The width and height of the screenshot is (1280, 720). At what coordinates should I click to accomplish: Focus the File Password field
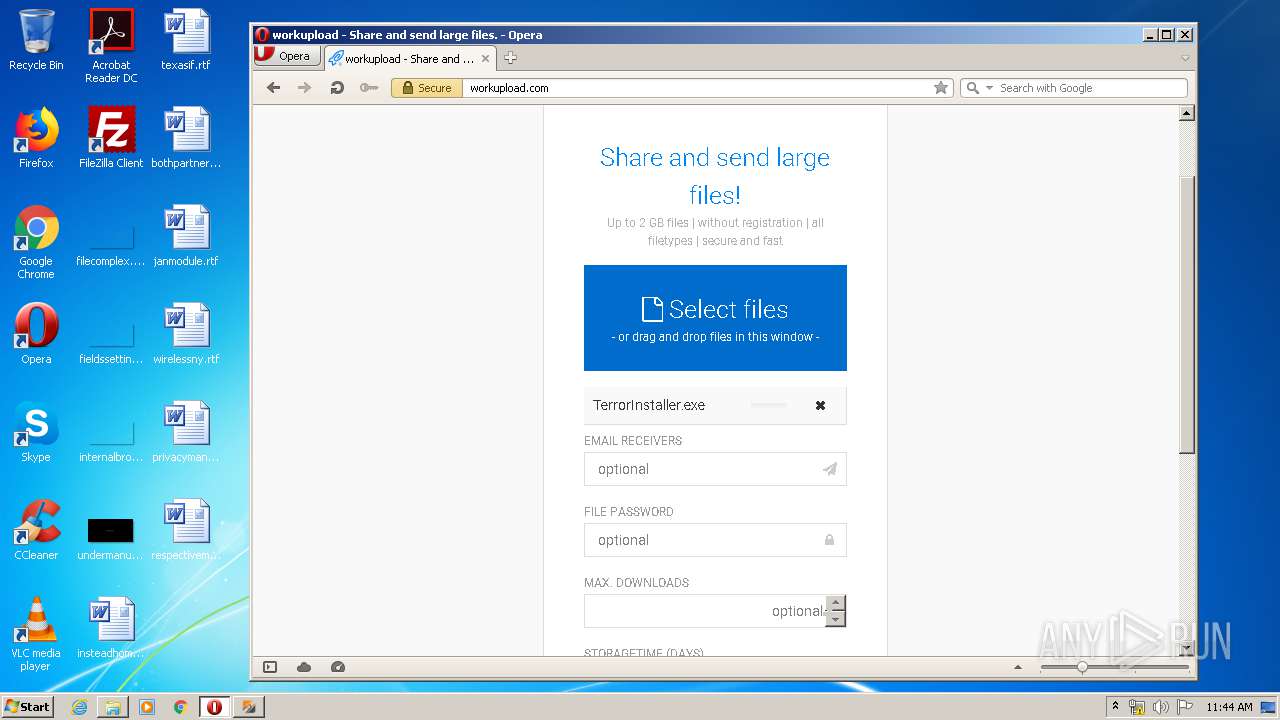coord(715,540)
